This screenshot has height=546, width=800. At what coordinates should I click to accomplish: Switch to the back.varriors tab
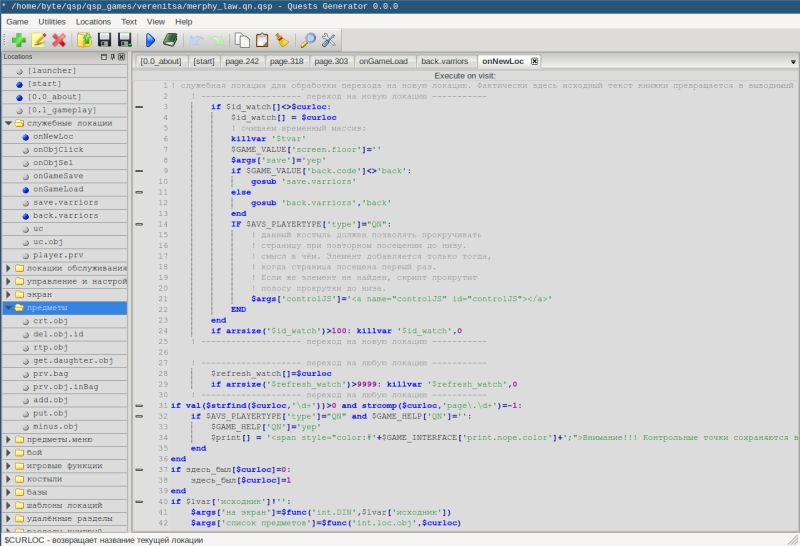coord(444,61)
